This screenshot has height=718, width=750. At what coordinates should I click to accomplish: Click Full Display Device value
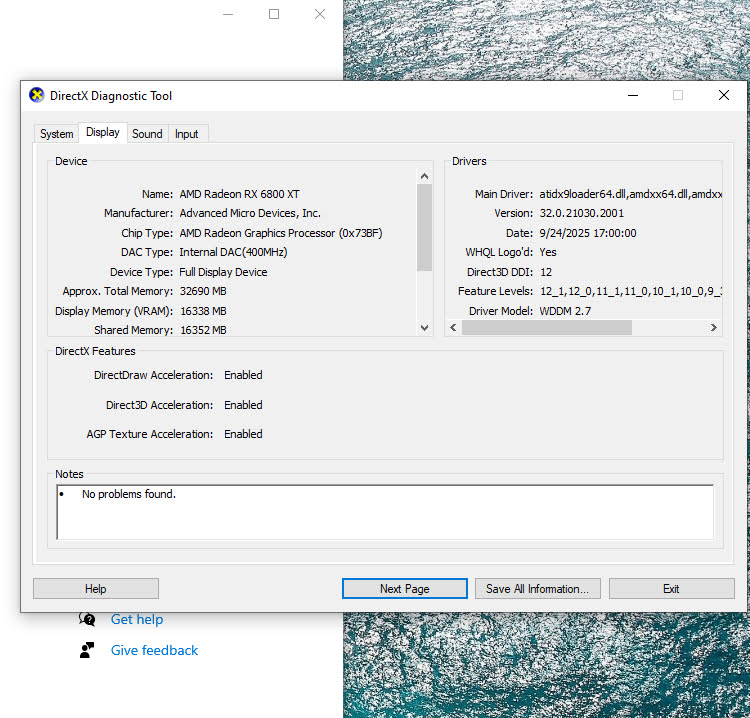pyautogui.click(x=223, y=272)
